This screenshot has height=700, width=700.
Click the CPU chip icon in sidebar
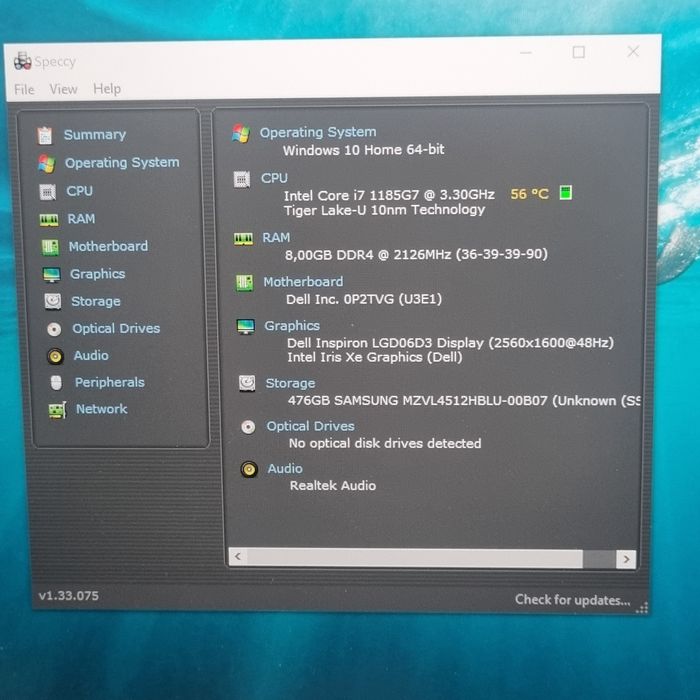[x=48, y=192]
